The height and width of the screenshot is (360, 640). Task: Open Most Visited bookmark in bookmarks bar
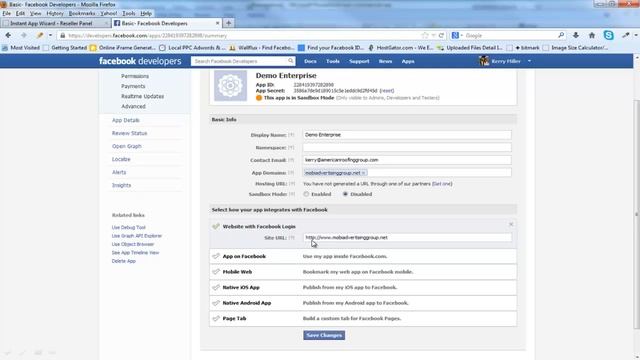tap(21, 48)
